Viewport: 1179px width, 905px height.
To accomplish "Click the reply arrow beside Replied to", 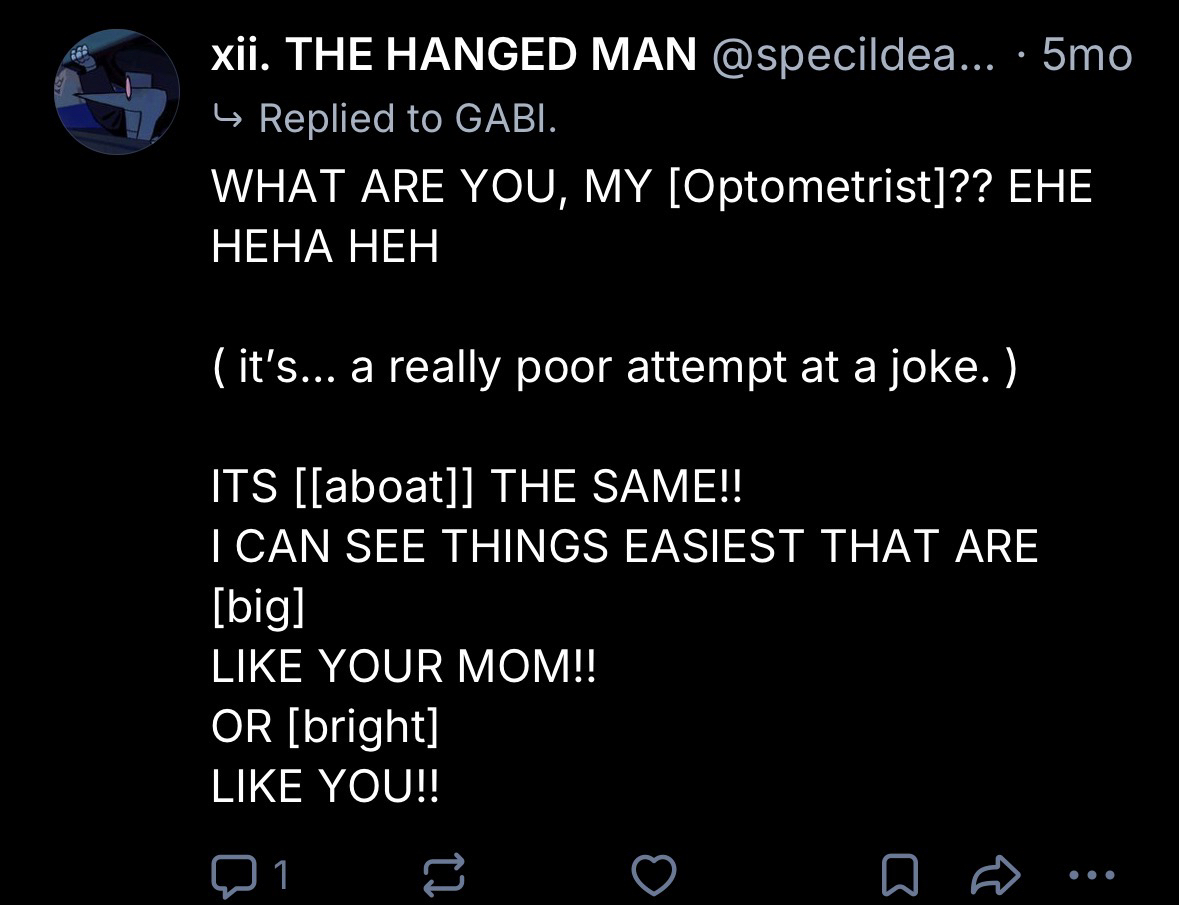I will tap(228, 119).
